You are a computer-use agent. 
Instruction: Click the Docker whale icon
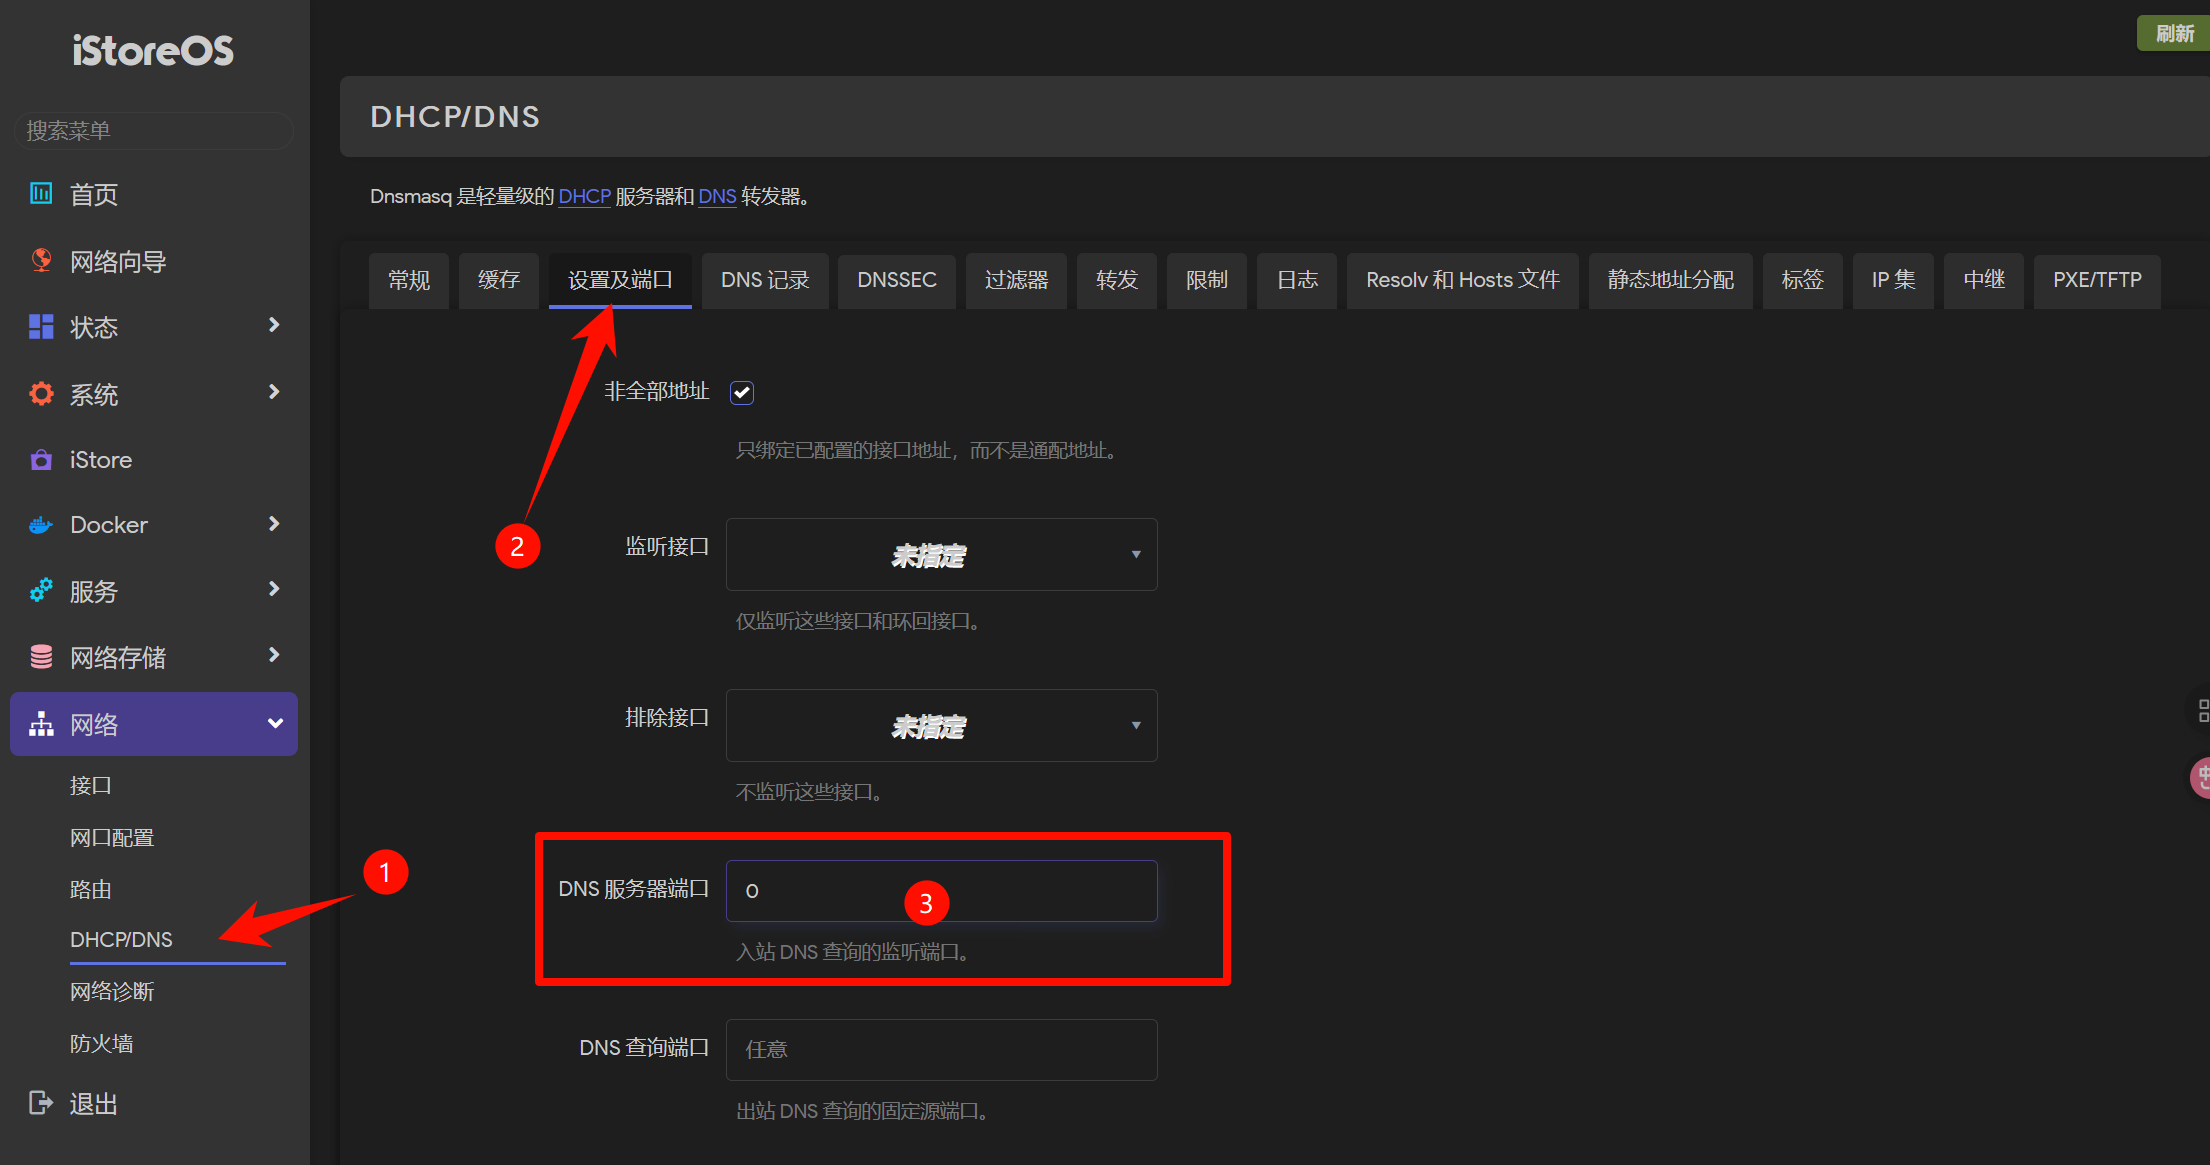tap(41, 525)
